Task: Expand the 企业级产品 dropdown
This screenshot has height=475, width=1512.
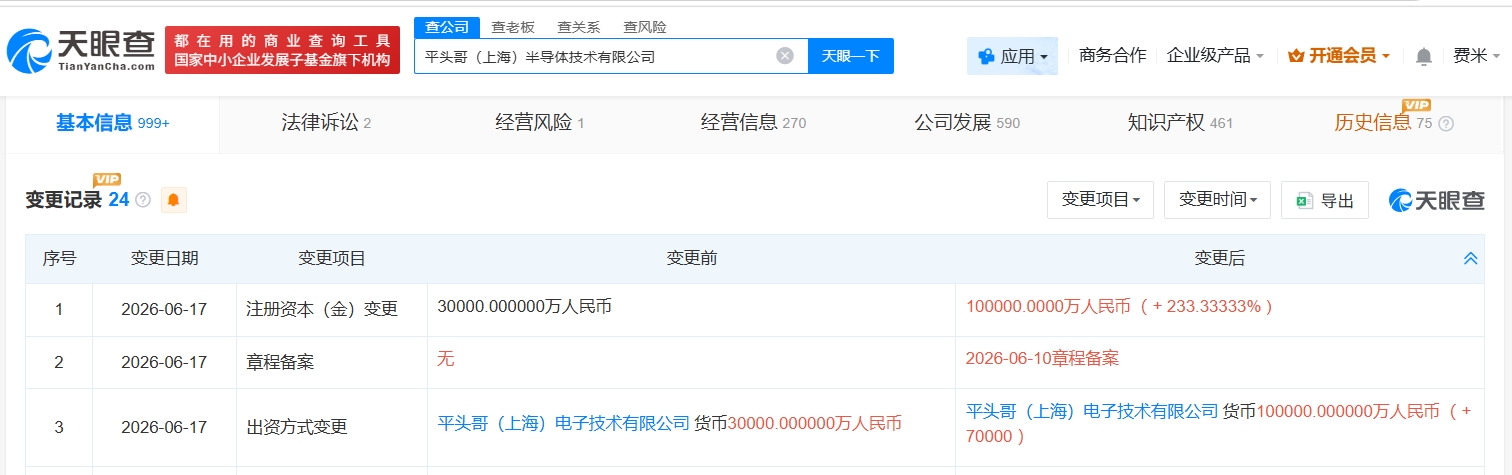Action: (x=1215, y=56)
